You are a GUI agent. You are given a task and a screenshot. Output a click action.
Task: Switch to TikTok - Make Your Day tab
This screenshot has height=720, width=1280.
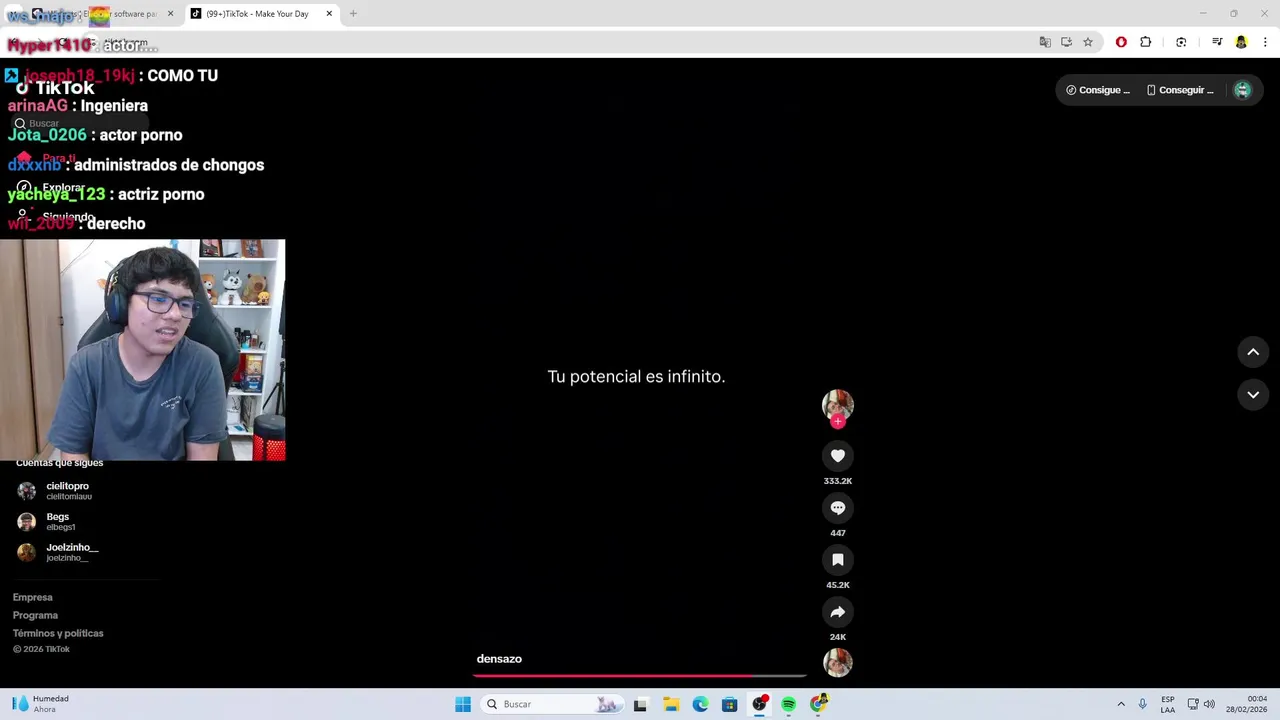[258, 14]
